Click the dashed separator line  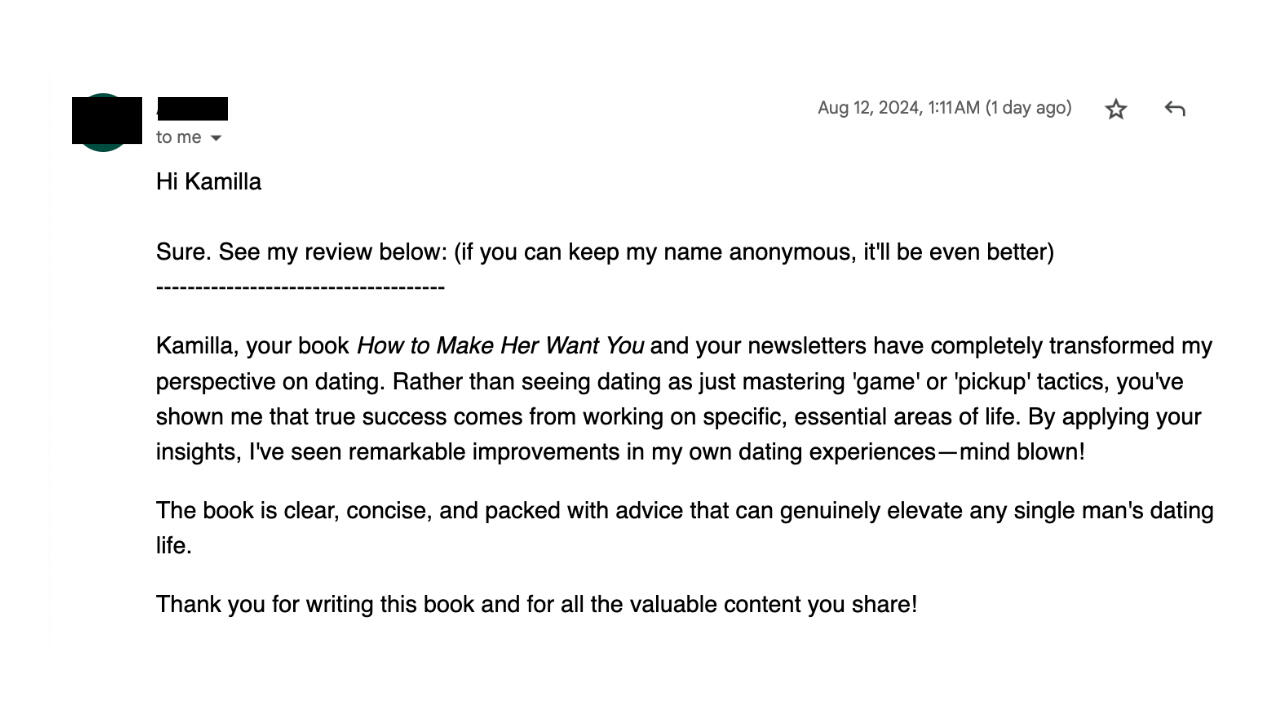(x=300, y=288)
